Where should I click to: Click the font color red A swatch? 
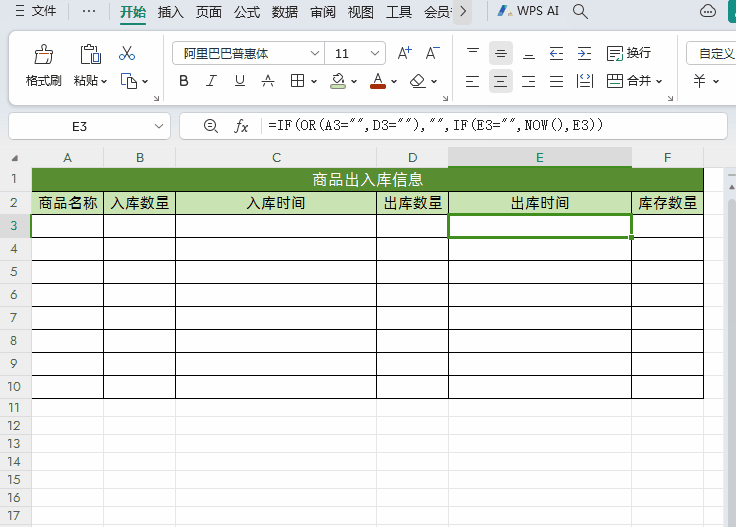pyautogui.click(x=378, y=81)
